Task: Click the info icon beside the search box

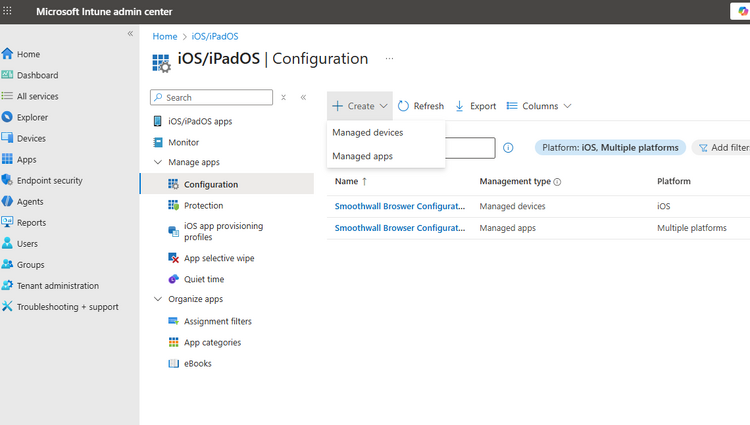Action: pyautogui.click(x=508, y=148)
